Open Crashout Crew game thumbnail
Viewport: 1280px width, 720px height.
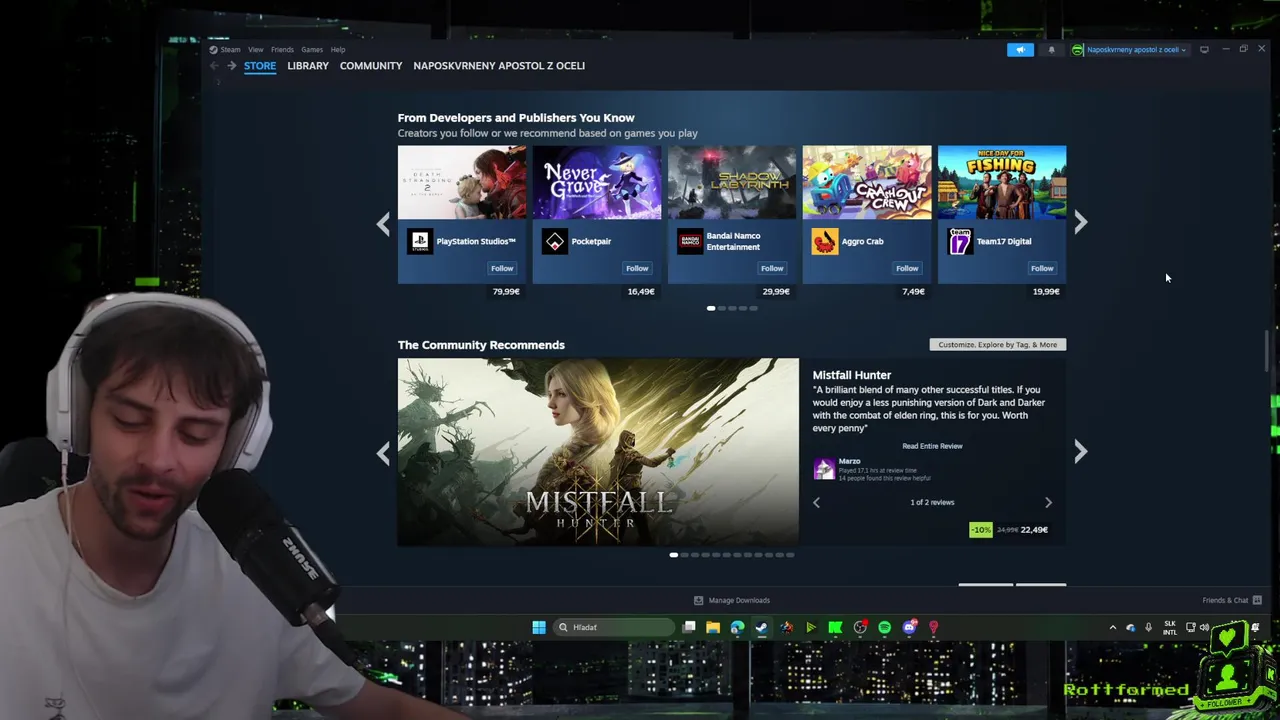[867, 183]
